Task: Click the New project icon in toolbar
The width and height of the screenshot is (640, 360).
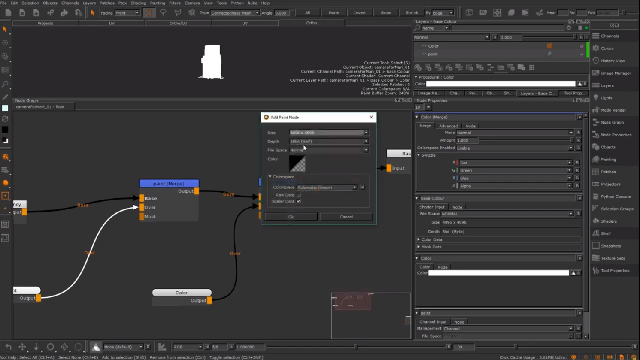Action: coord(8,13)
